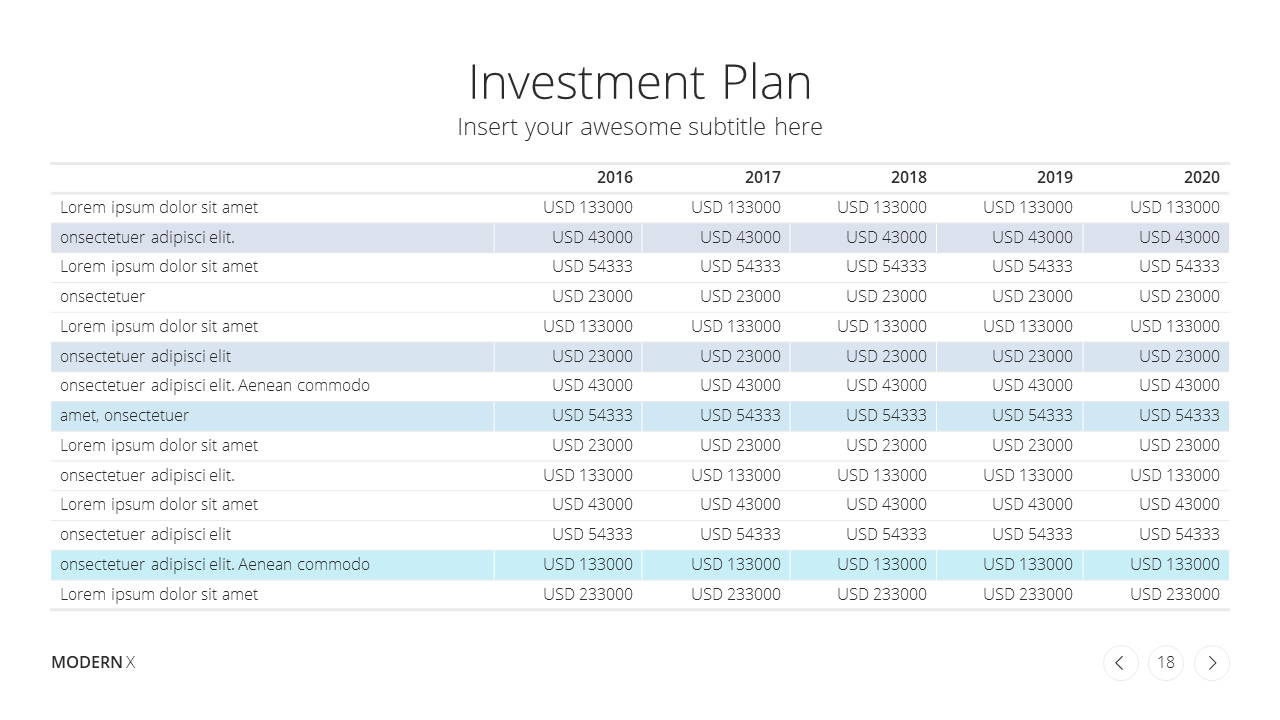Click the first 'Lorem ipsum dolor sit amet' row

pos(640,207)
